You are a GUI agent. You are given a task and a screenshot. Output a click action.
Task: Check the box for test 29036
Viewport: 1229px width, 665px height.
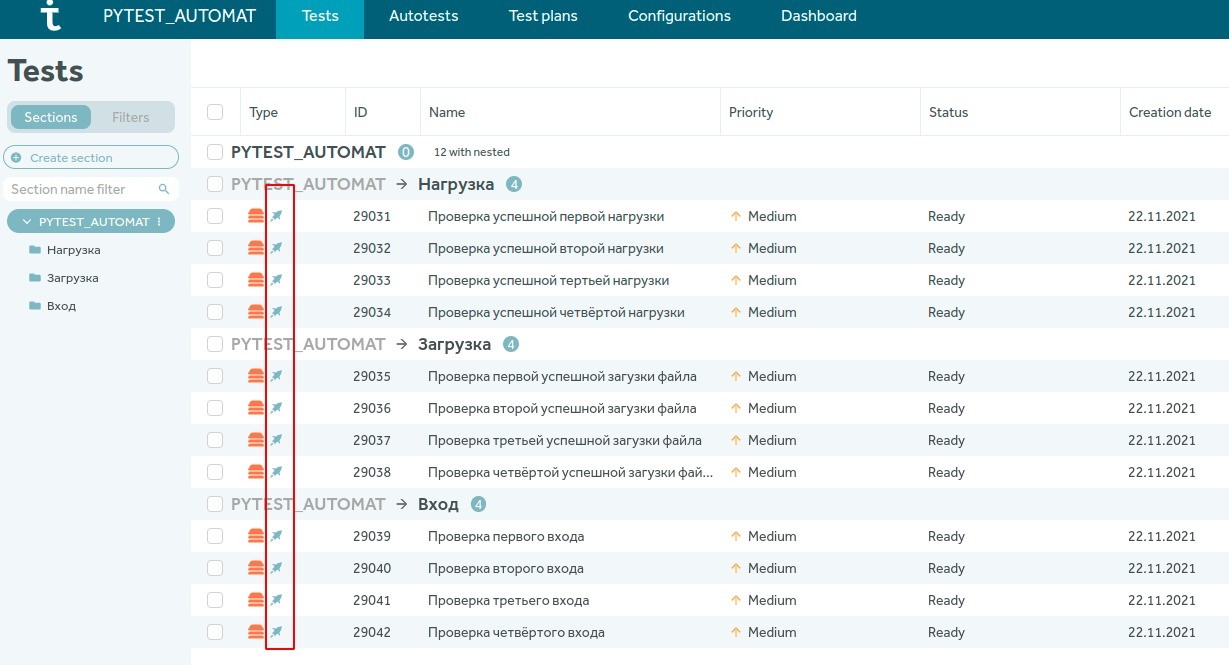pos(215,408)
